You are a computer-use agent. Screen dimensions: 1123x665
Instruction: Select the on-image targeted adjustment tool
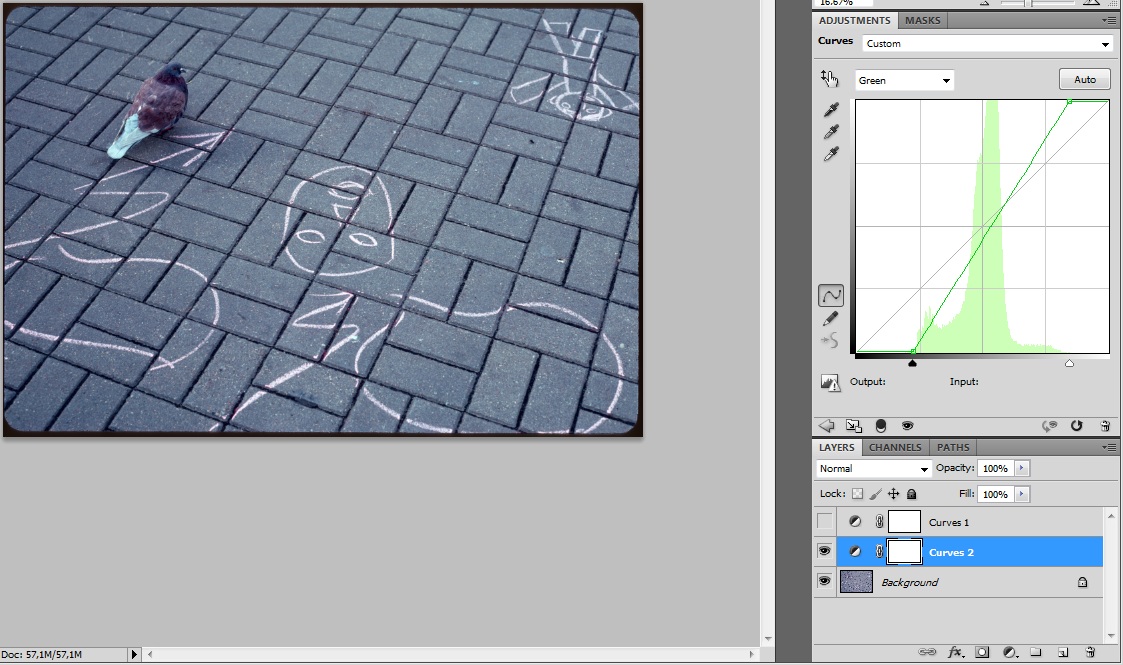click(x=829, y=79)
